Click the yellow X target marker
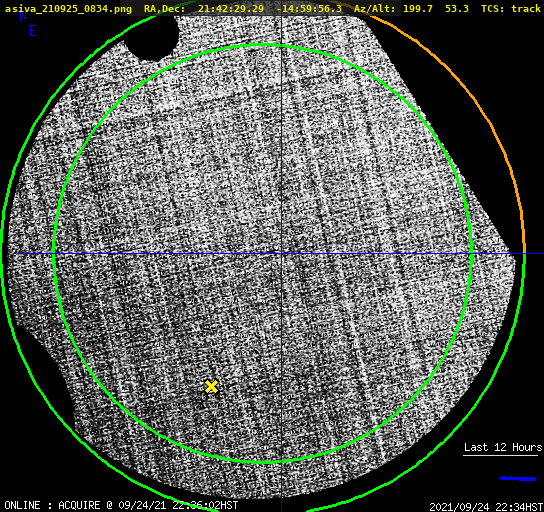Screen dimensions: 544x512 [211, 386]
